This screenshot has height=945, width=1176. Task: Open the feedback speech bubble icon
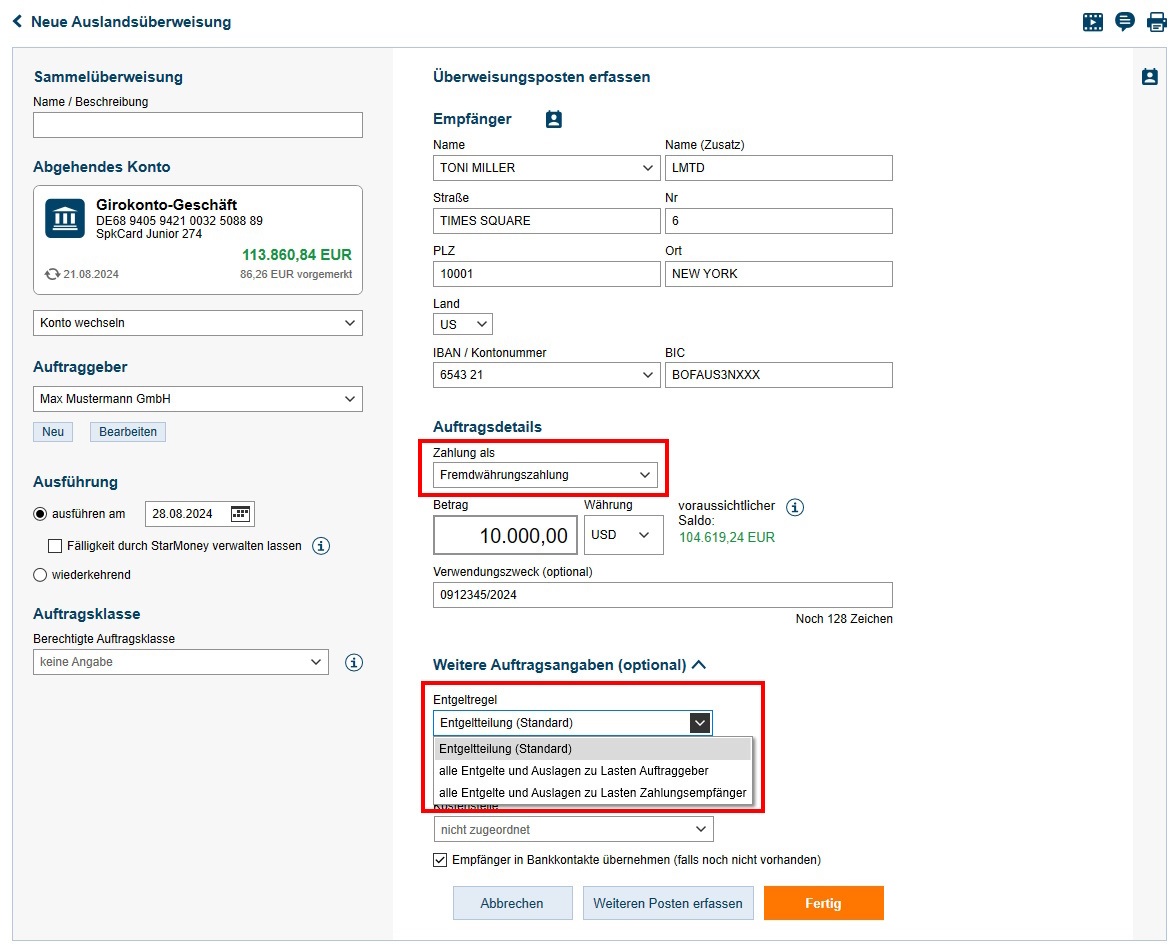(x=1124, y=22)
